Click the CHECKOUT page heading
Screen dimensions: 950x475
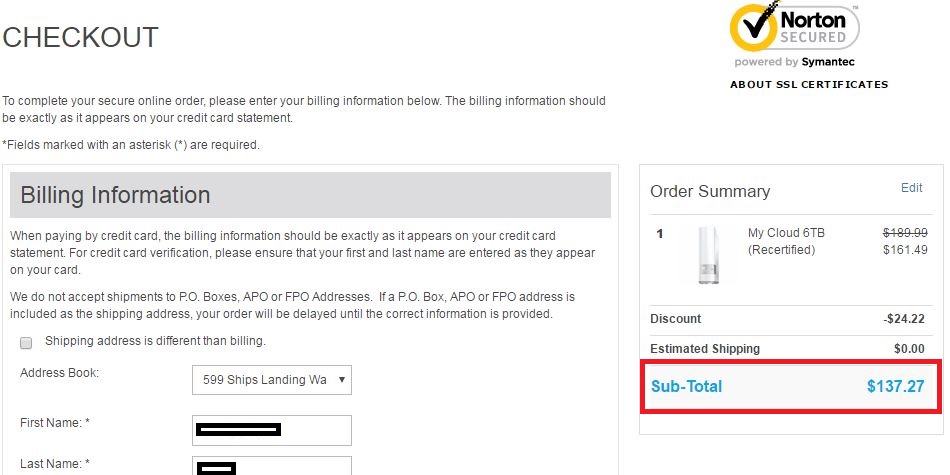pos(81,37)
